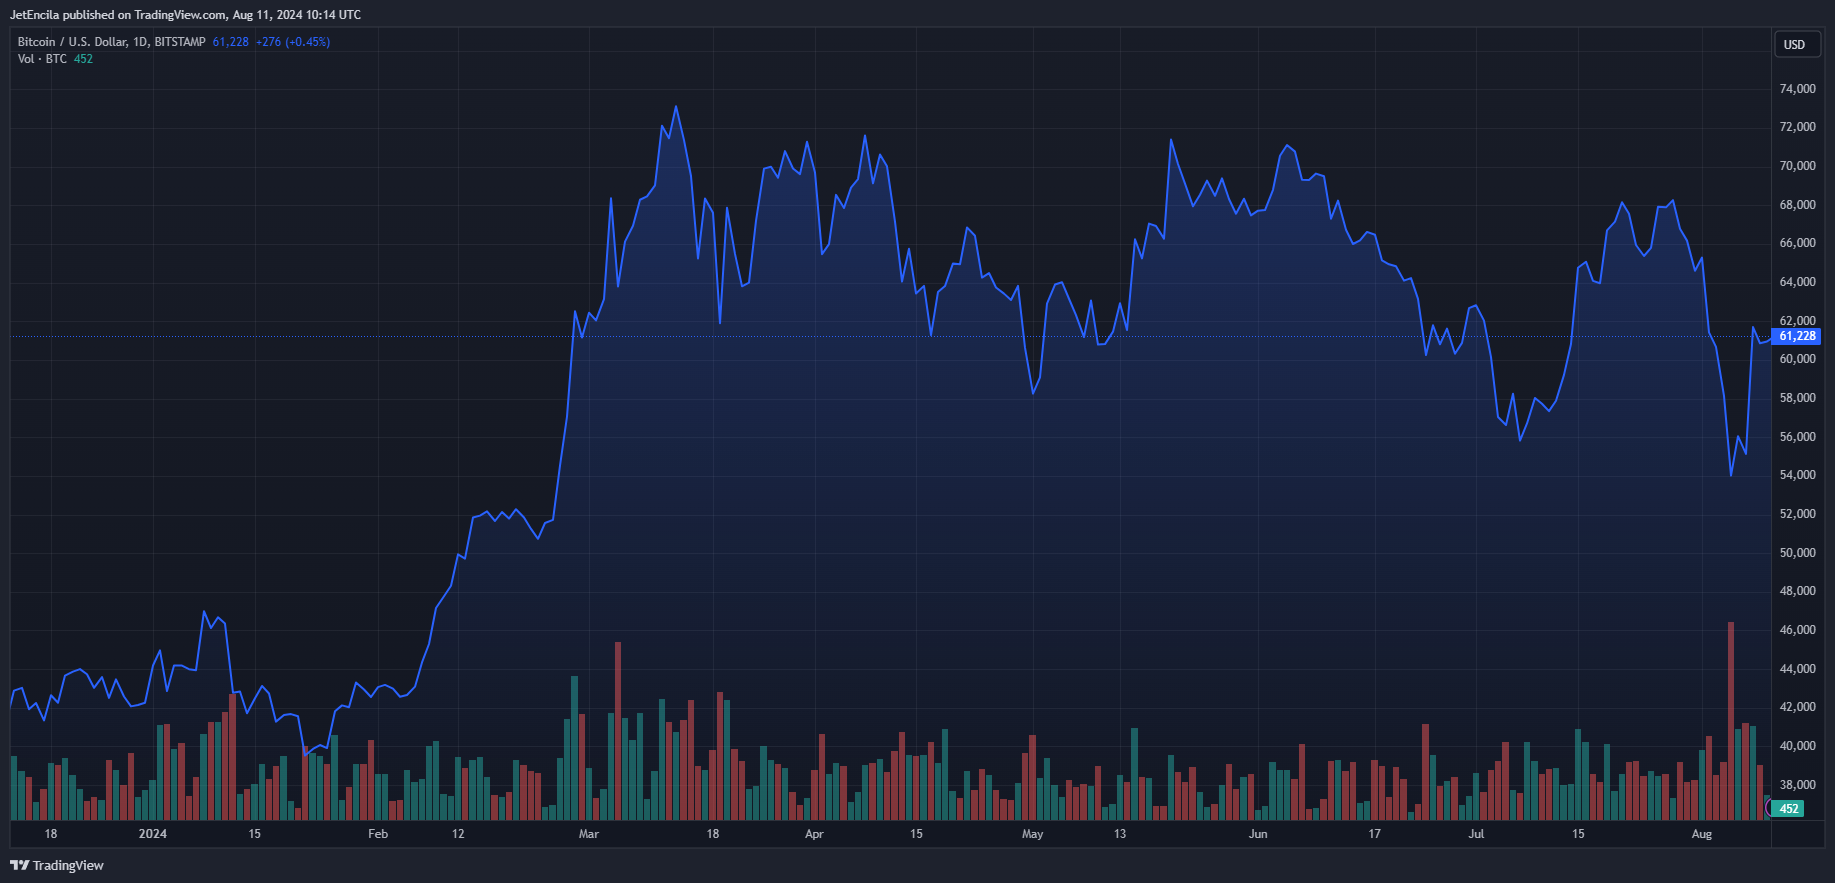Click the price line low in early August
Viewport: 1835px width, 883px height.
[1731, 475]
